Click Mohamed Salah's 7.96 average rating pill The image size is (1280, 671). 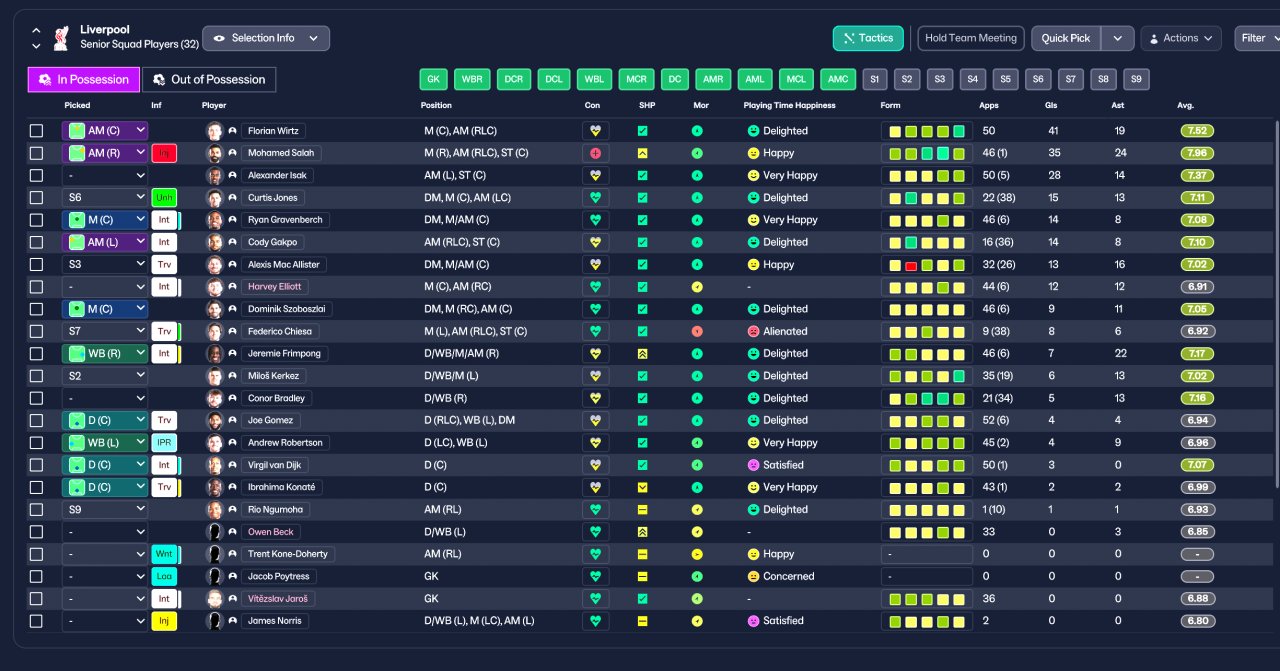pos(1197,153)
